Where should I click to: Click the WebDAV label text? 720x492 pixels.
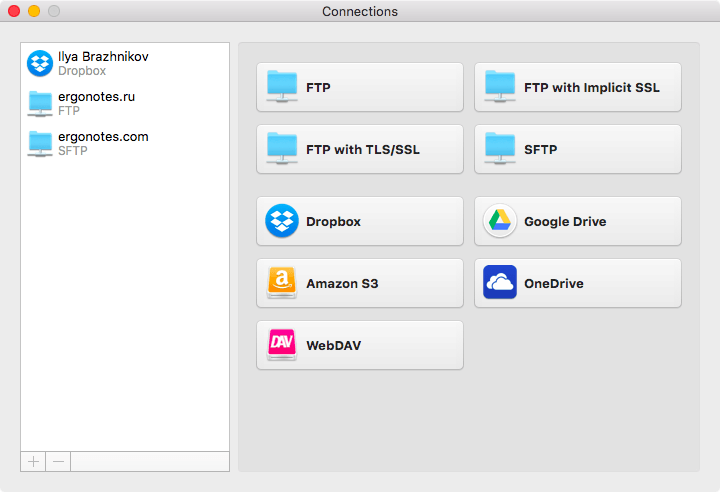click(334, 345)
